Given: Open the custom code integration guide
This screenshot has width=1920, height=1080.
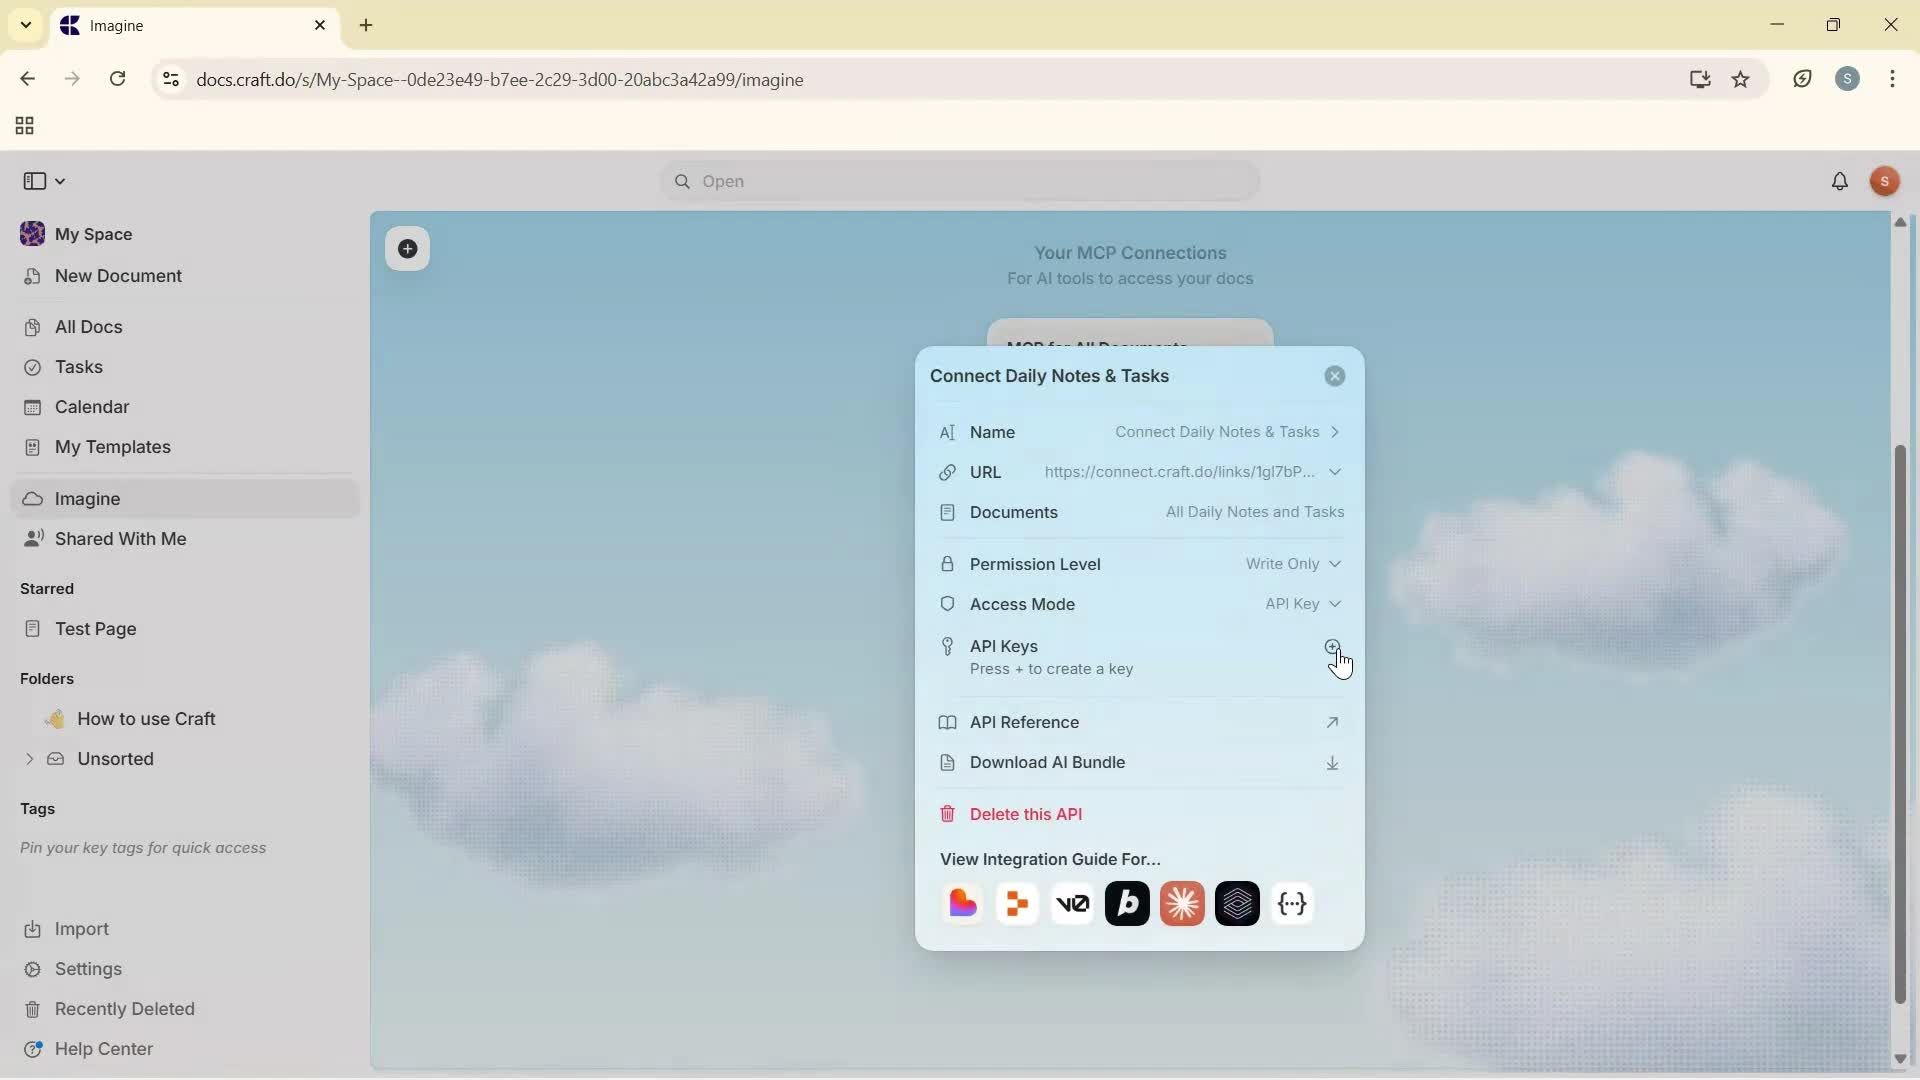Looking at the screenshot, I should [x=1292, y=903].
